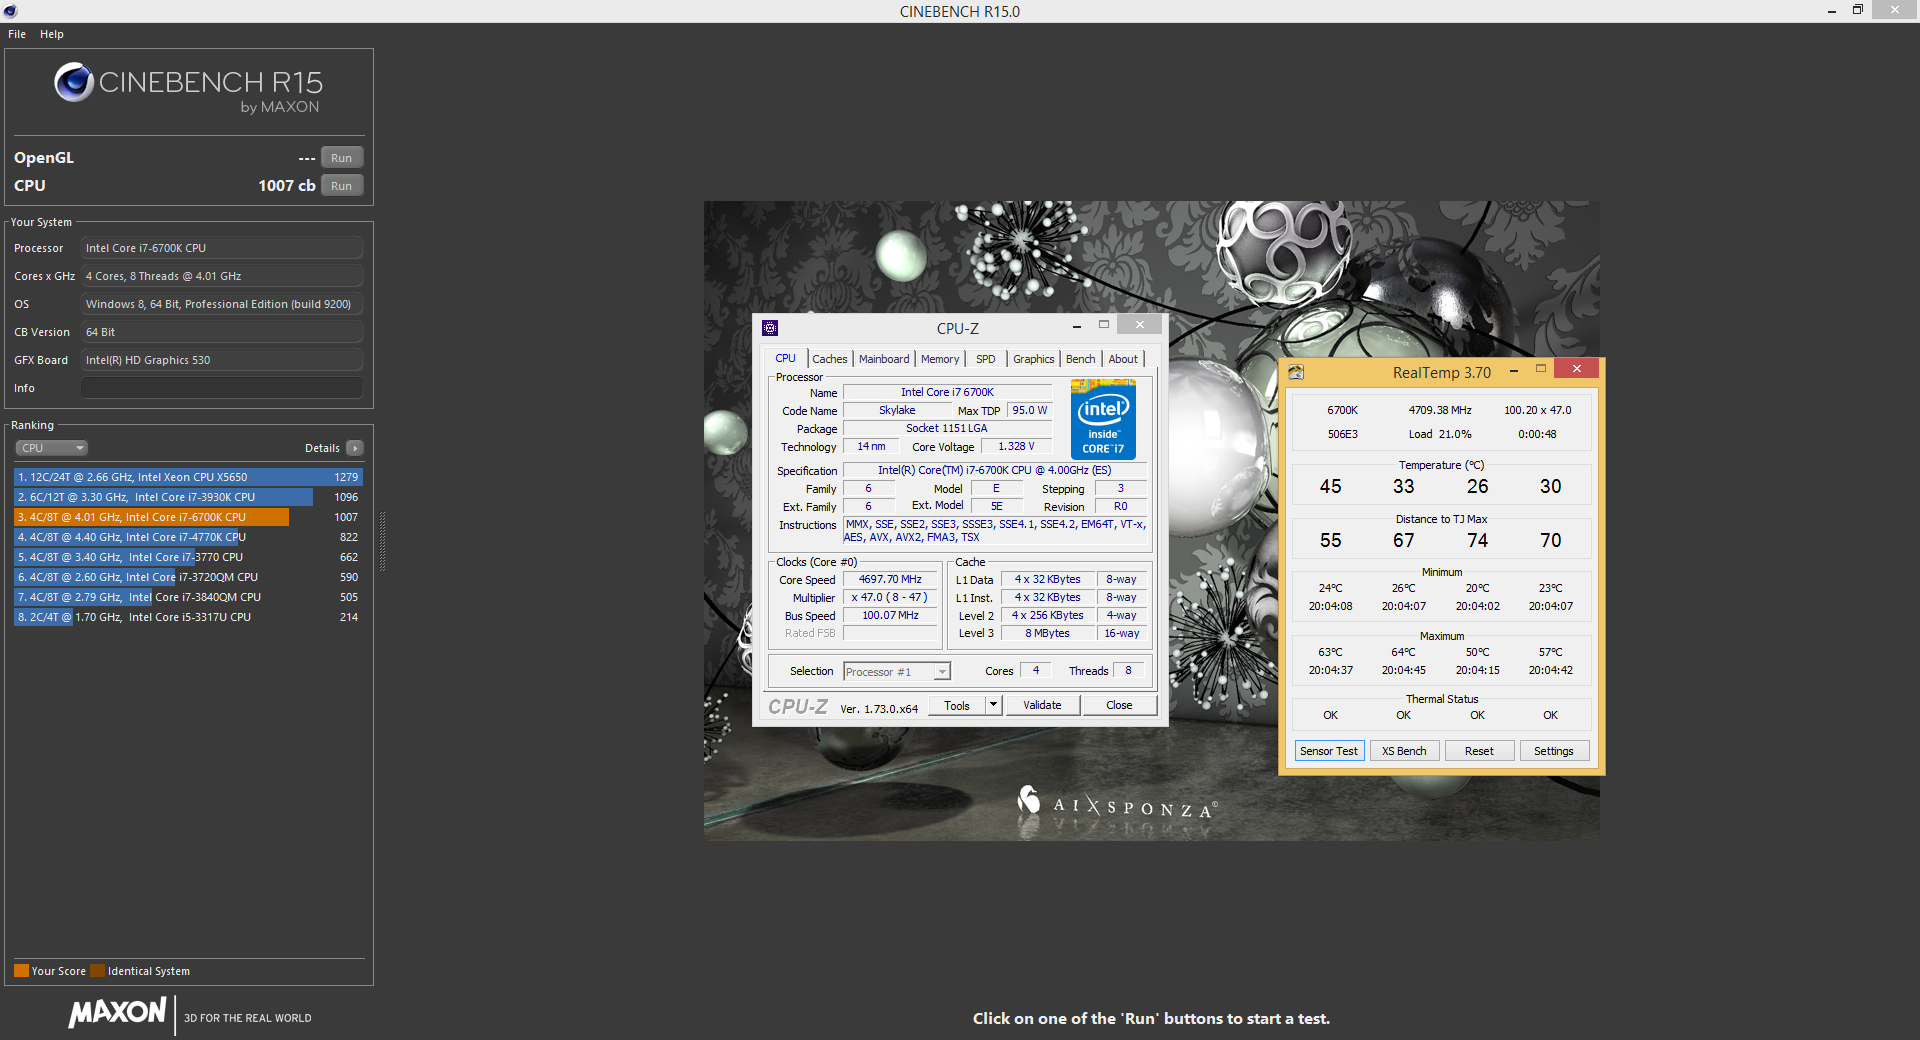Select the Core i7-3930K ranking row

click(x=188, y=497)
